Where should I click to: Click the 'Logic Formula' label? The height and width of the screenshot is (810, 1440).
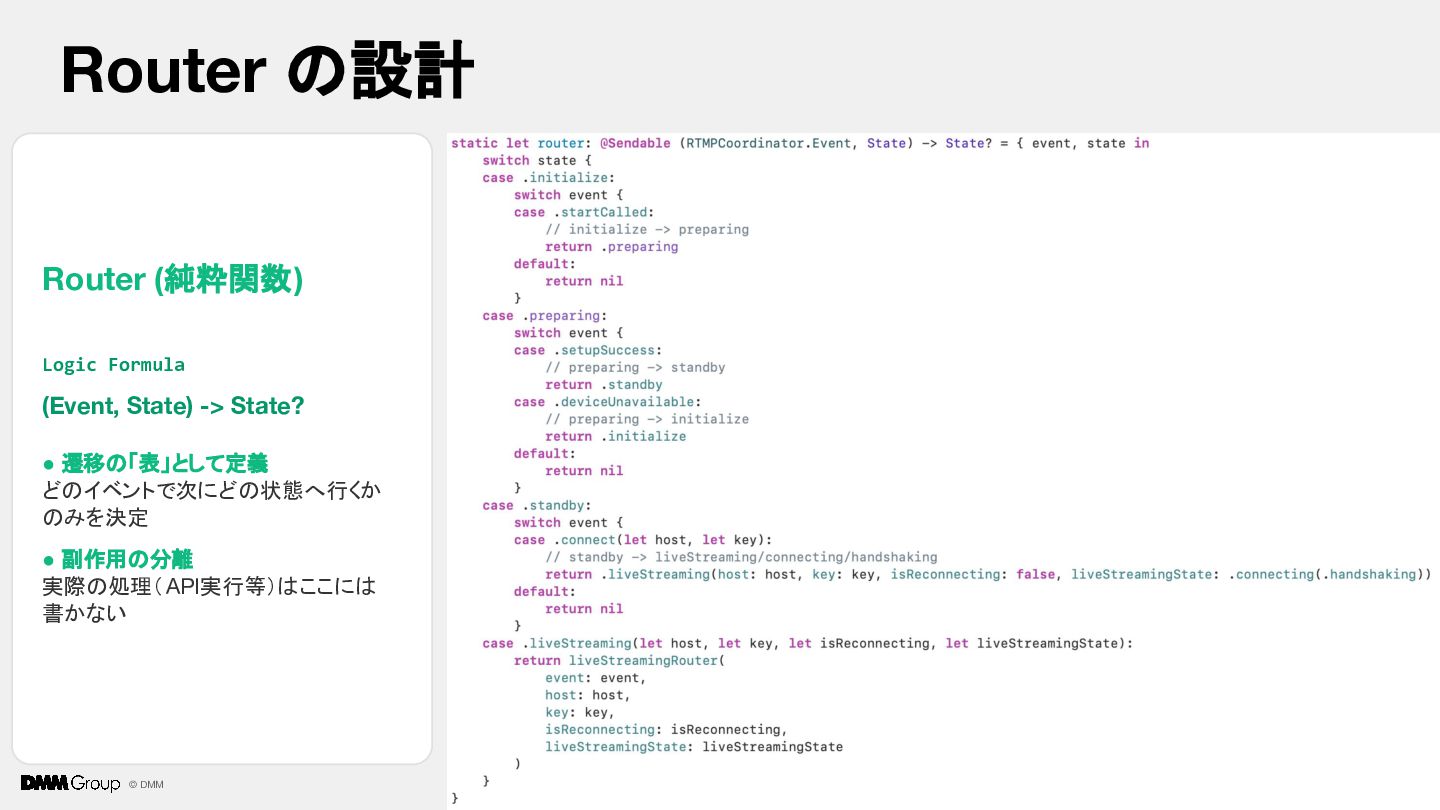[x=113, y=364]
